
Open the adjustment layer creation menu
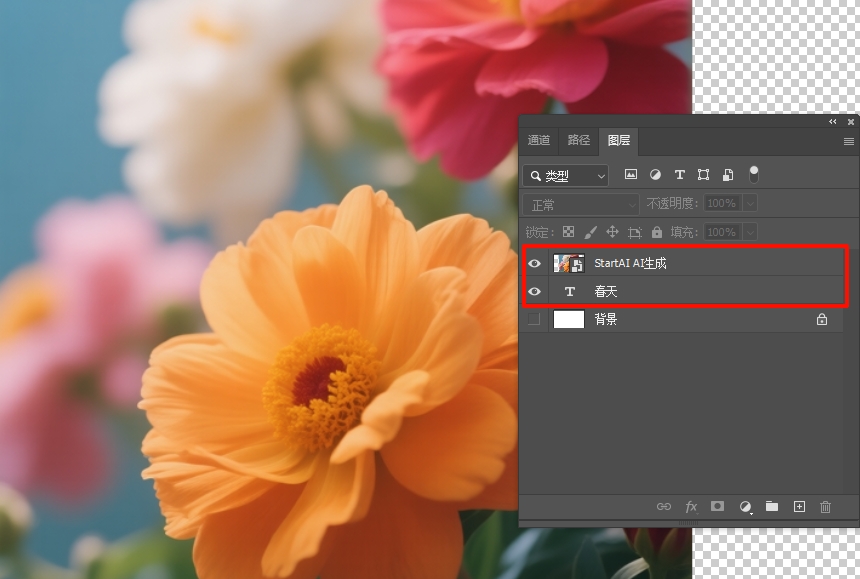745,507
